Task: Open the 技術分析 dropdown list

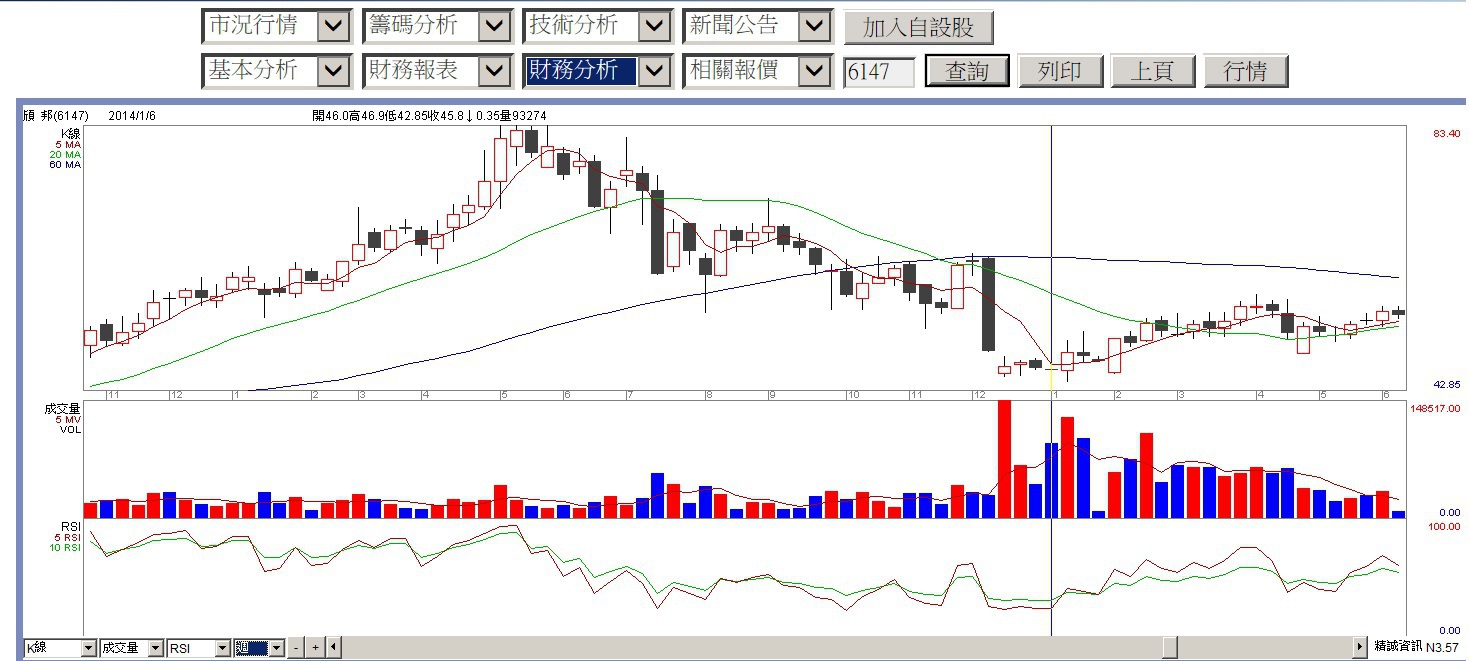Action: tap(654, 27)
